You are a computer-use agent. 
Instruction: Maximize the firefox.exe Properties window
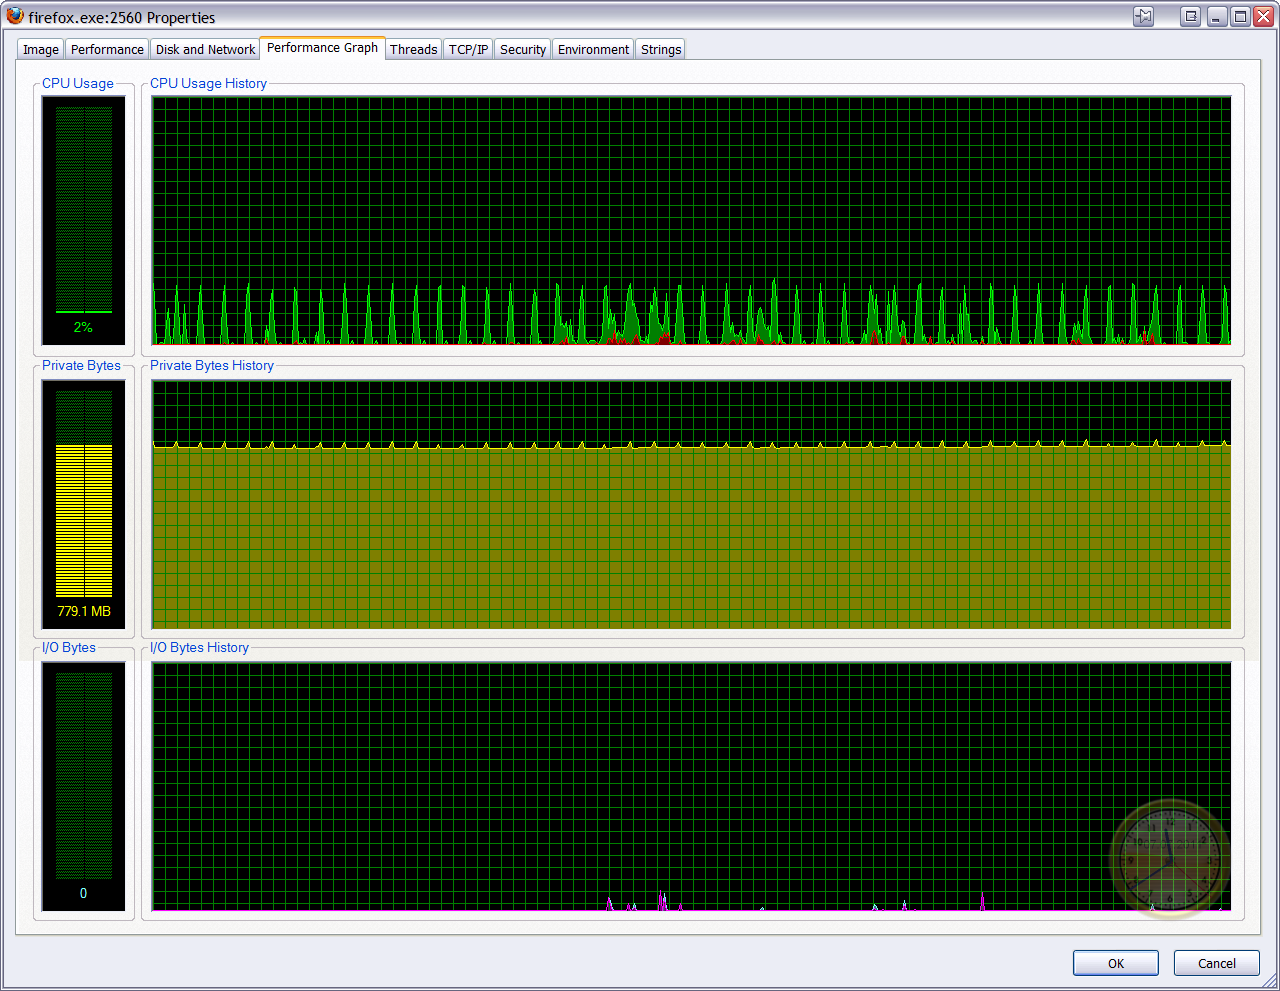pos(1239,16)
